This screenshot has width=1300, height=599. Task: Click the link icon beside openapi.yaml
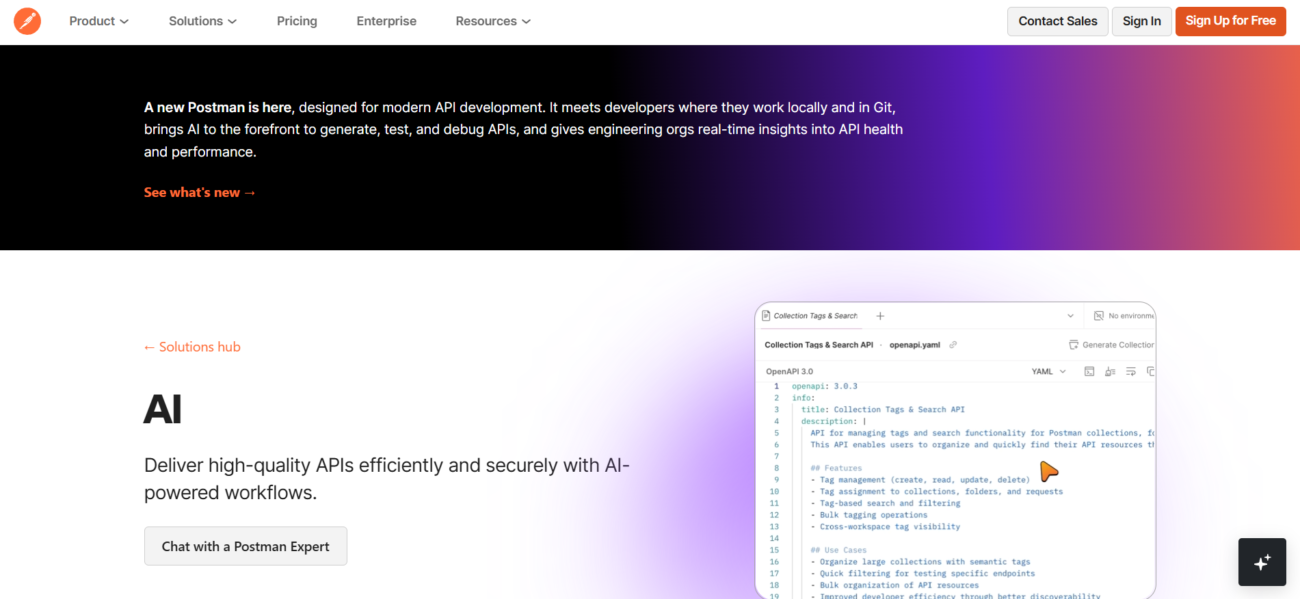click(x=953, y=345)
